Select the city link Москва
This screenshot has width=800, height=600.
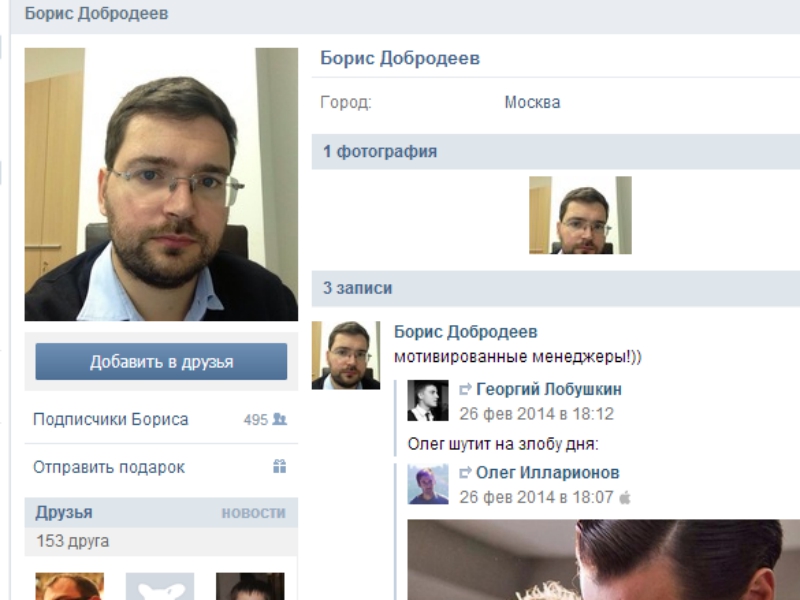[532, 102]
